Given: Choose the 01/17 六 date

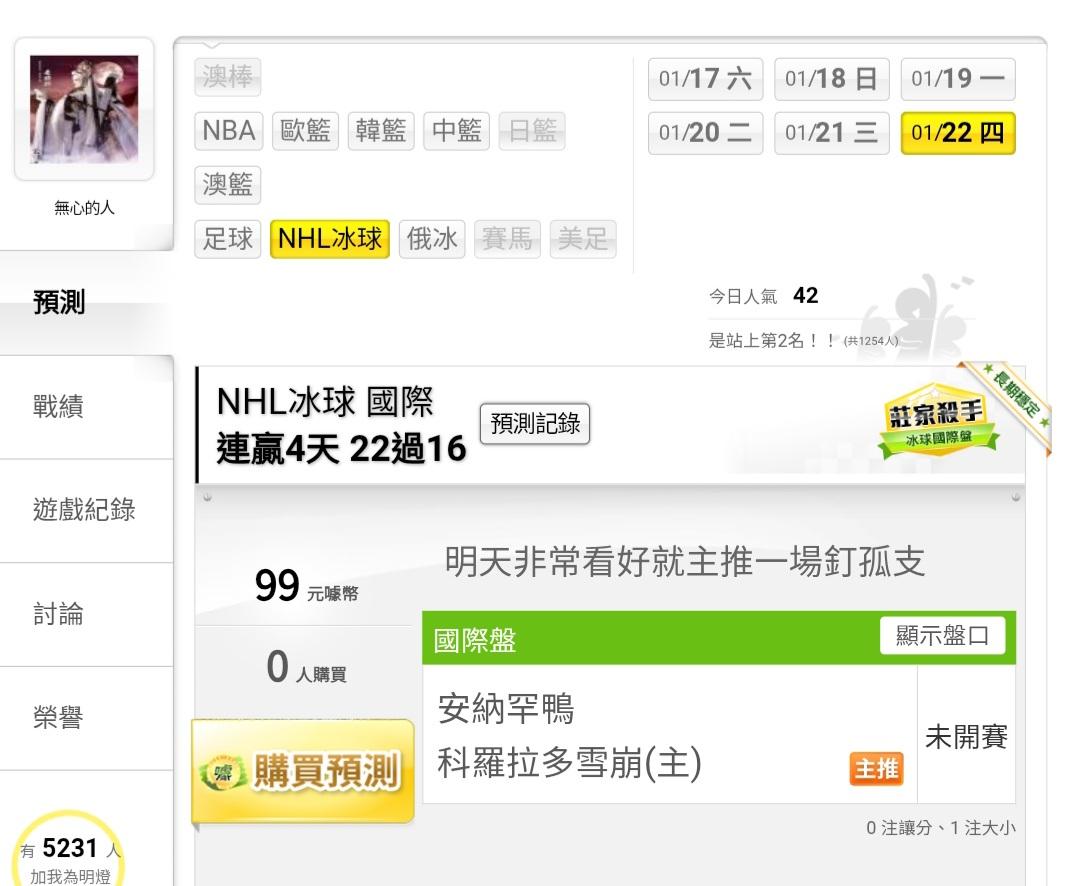Looking at the screenshot, I should (x=705, y=79).
